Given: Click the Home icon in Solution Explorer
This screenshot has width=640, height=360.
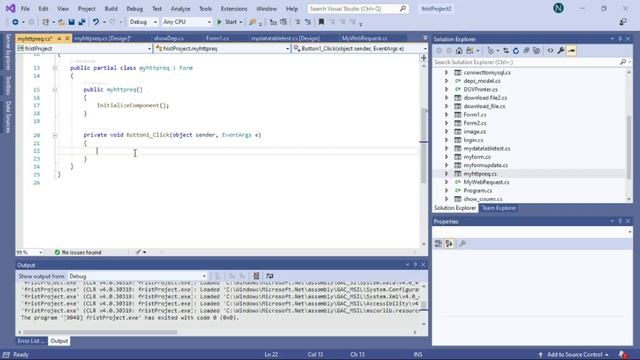Looking at the screenshot, I should click(459, 51).
